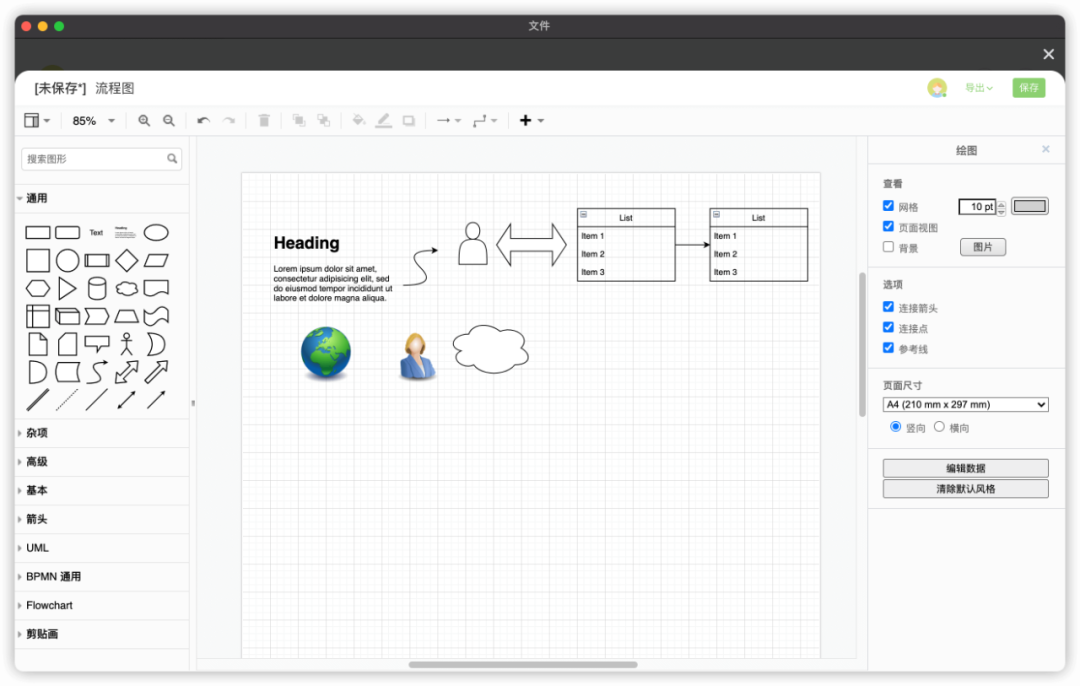This screenshot has height=686, width=1080.
Task: Select the actor stick figure shape
Action: point(127,344)
